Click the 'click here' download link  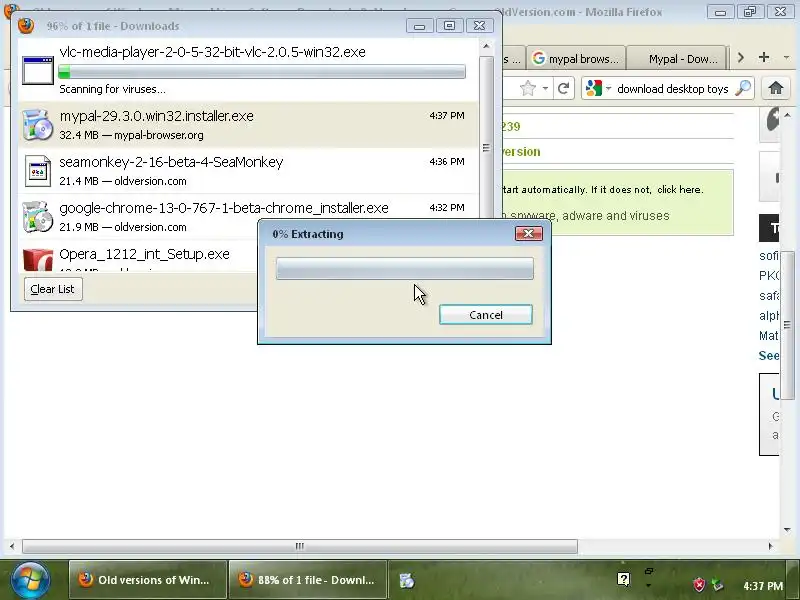click(x=680, y=189)
